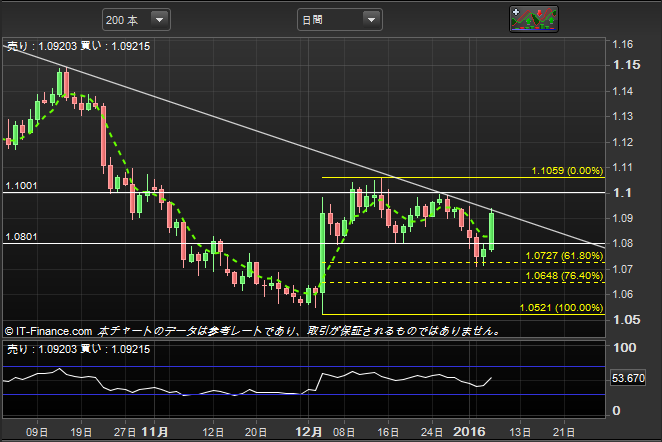This screenshot has height=442, width=662.
Task: Select the 1.1059 (0.00%) Fibonacci label
Action: tap(567, 171)
